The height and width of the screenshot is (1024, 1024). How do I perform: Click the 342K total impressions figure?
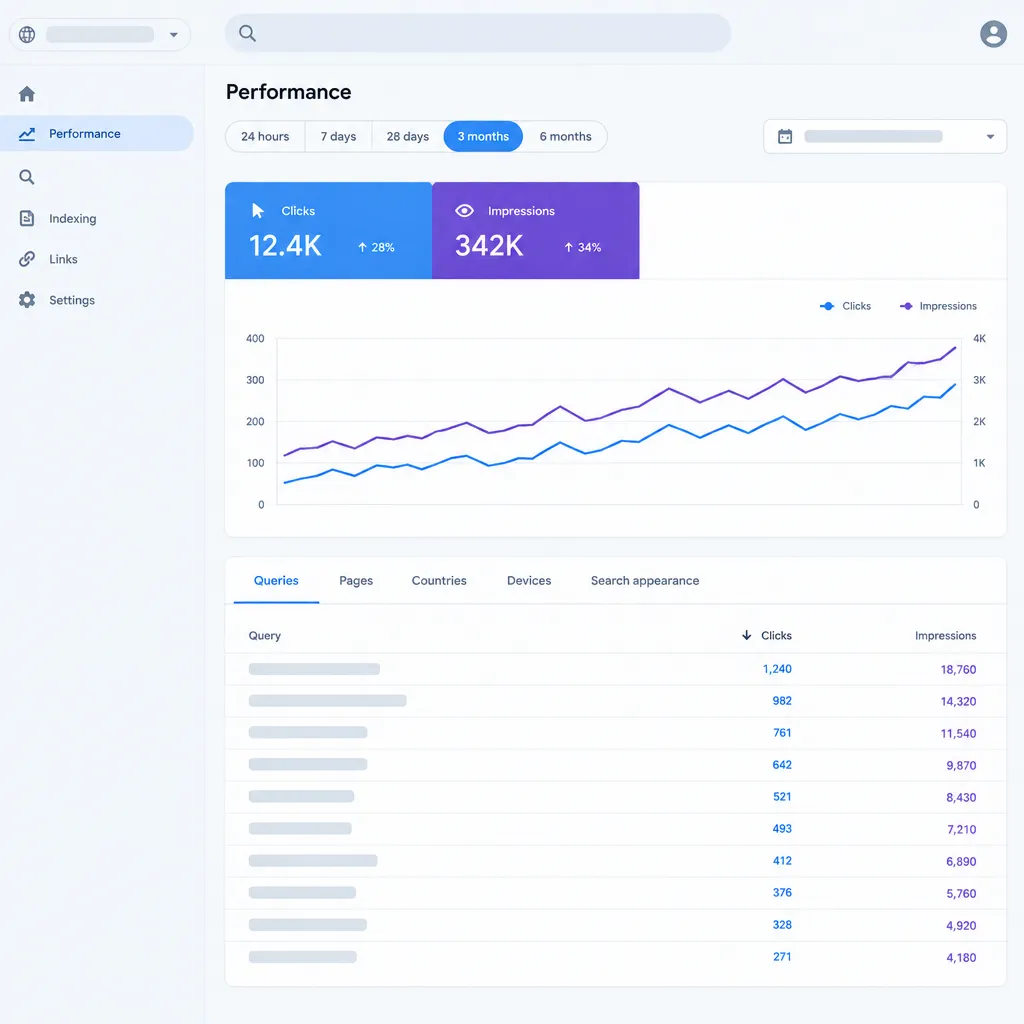(489, 246)
